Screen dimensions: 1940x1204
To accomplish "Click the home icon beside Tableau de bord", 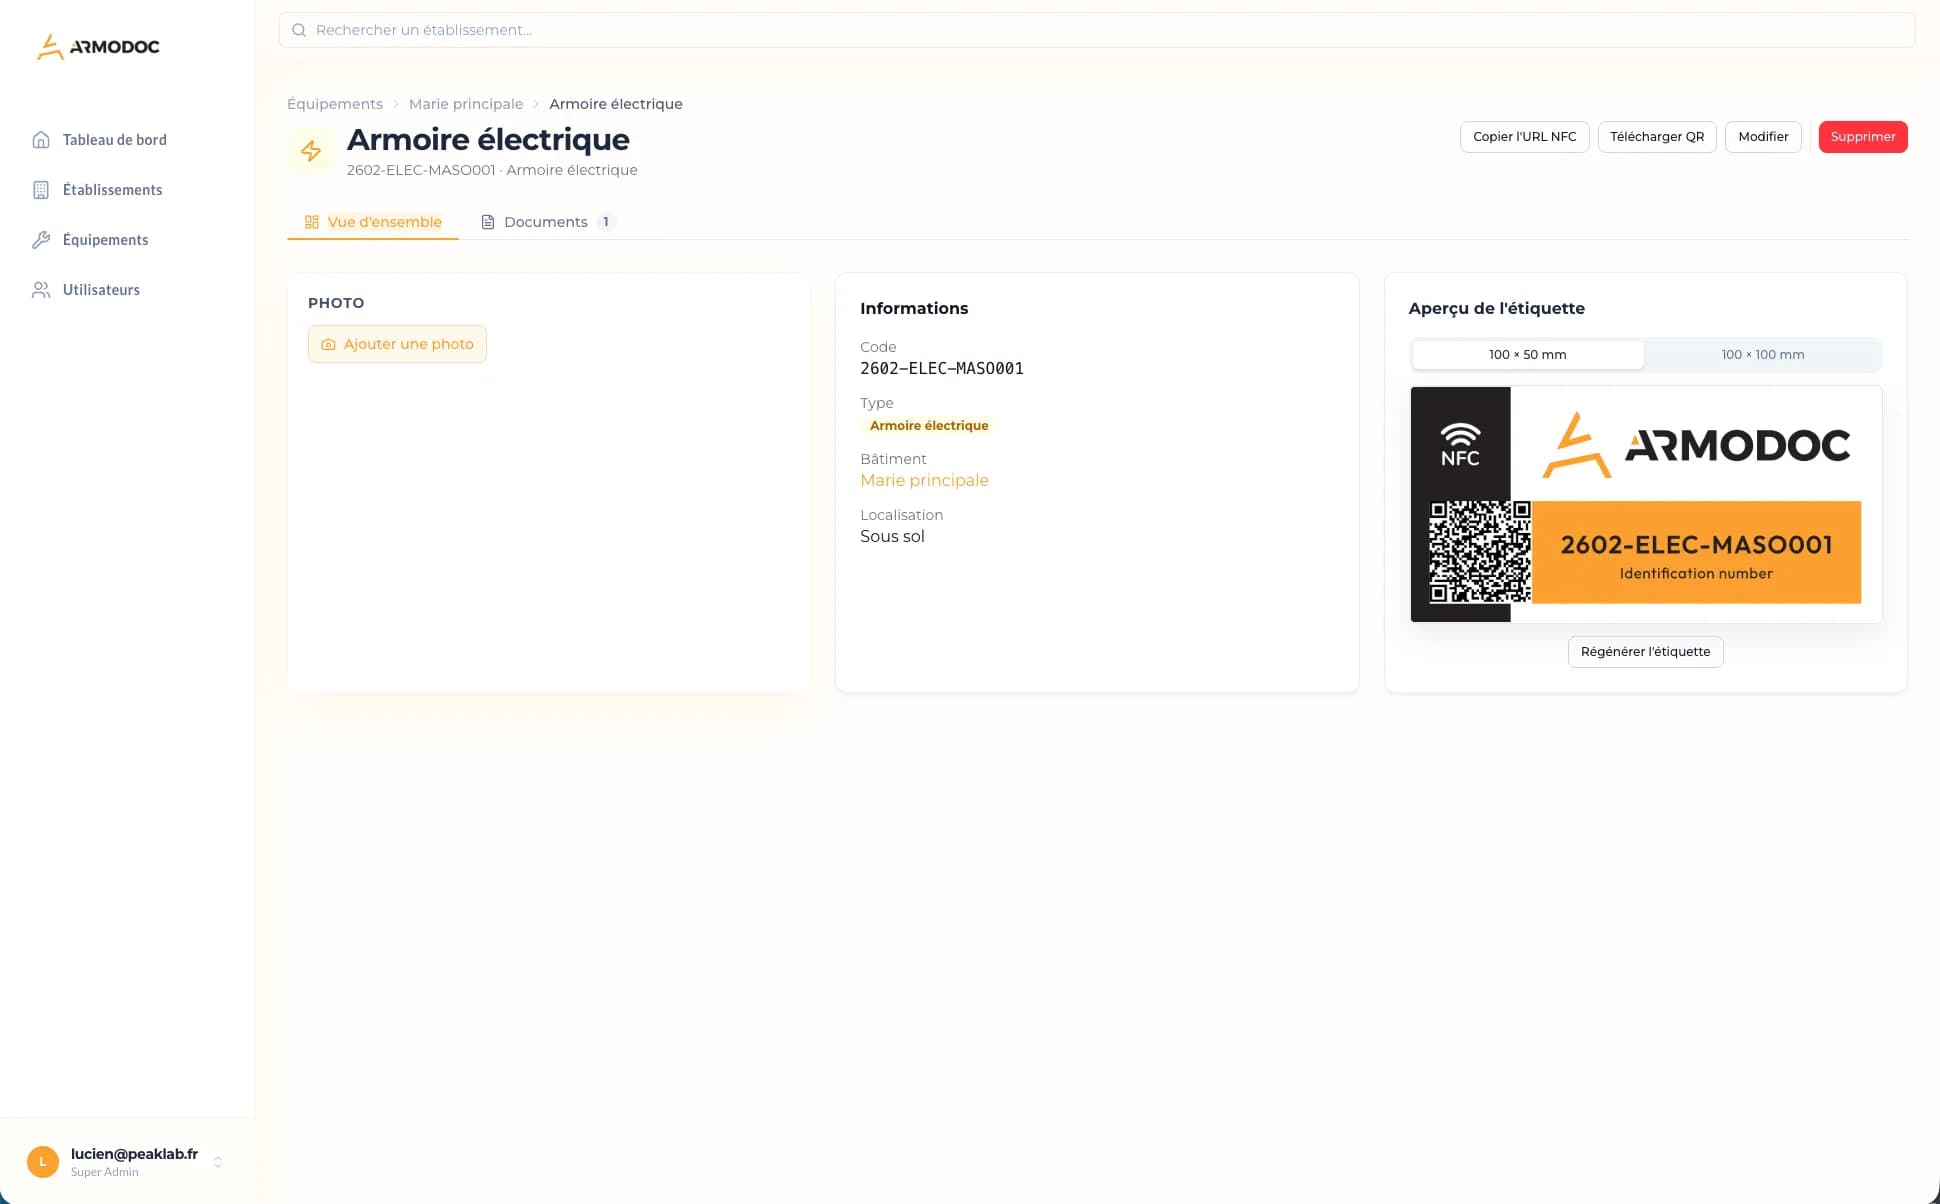I will (x=41, y=140).
